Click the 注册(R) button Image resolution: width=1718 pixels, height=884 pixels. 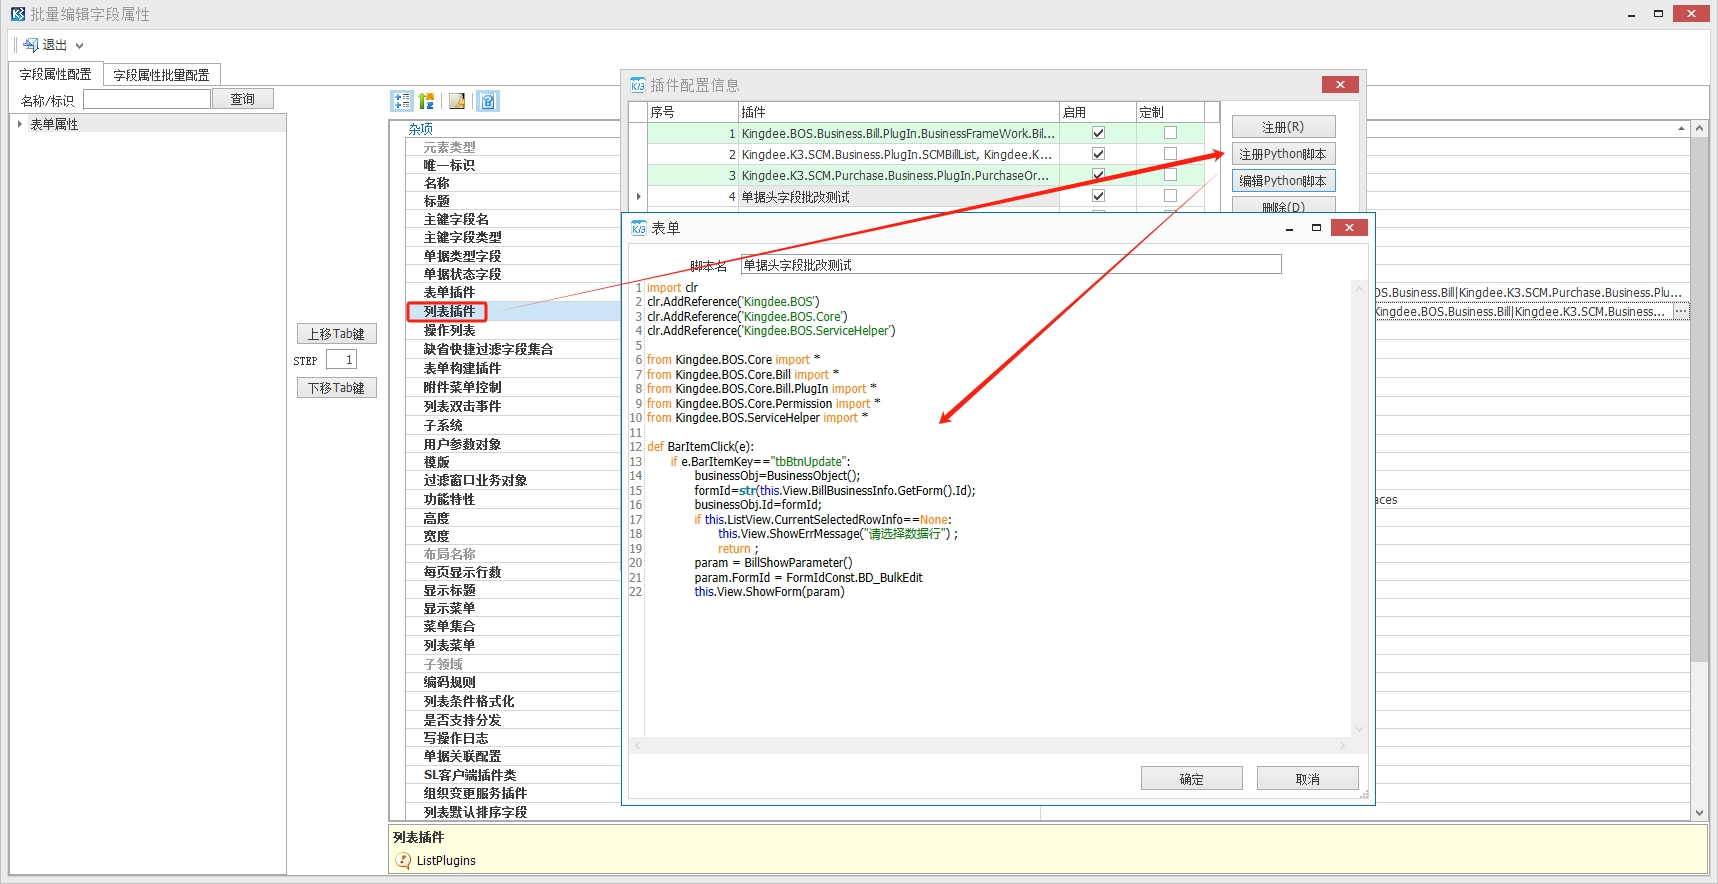point(1283,127)
